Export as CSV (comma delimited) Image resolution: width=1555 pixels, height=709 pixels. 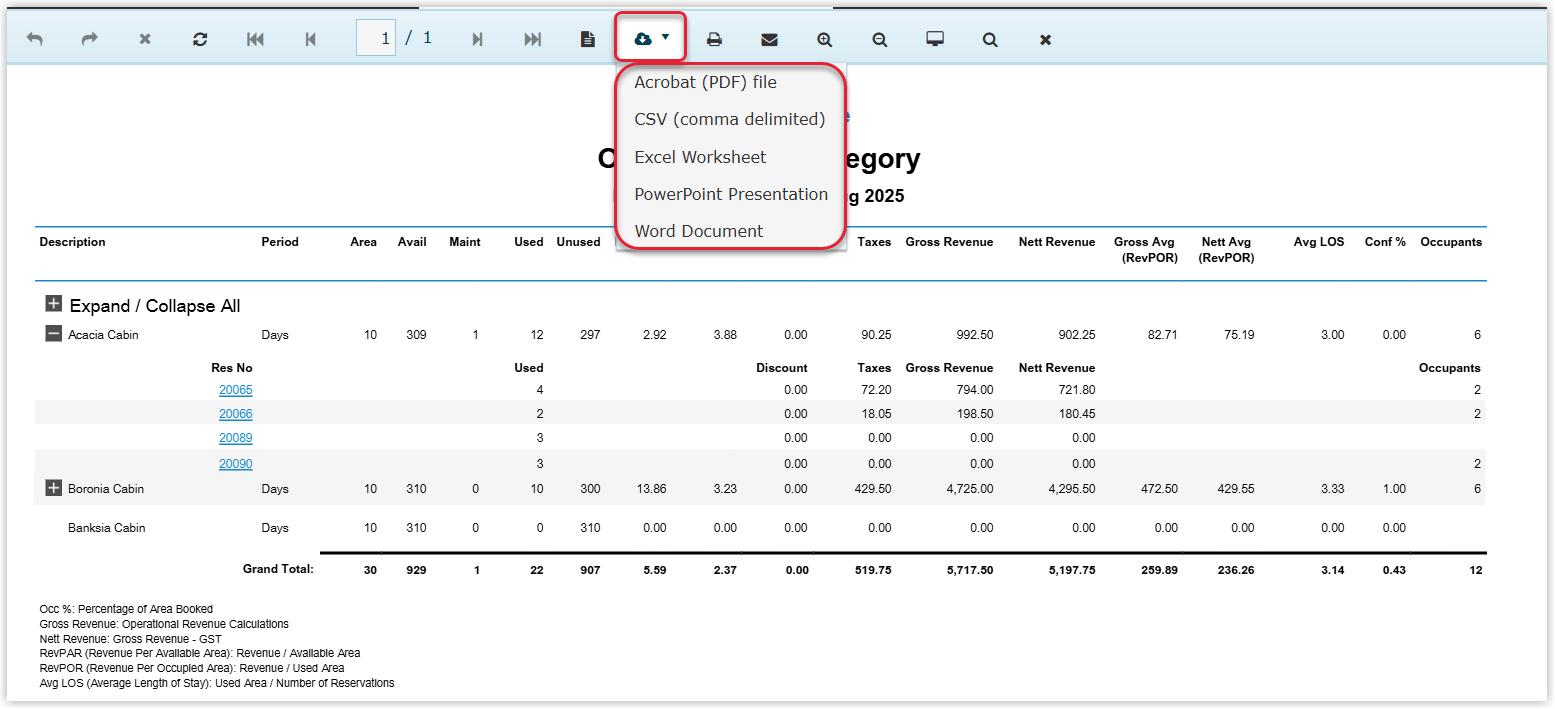point(730,119)
